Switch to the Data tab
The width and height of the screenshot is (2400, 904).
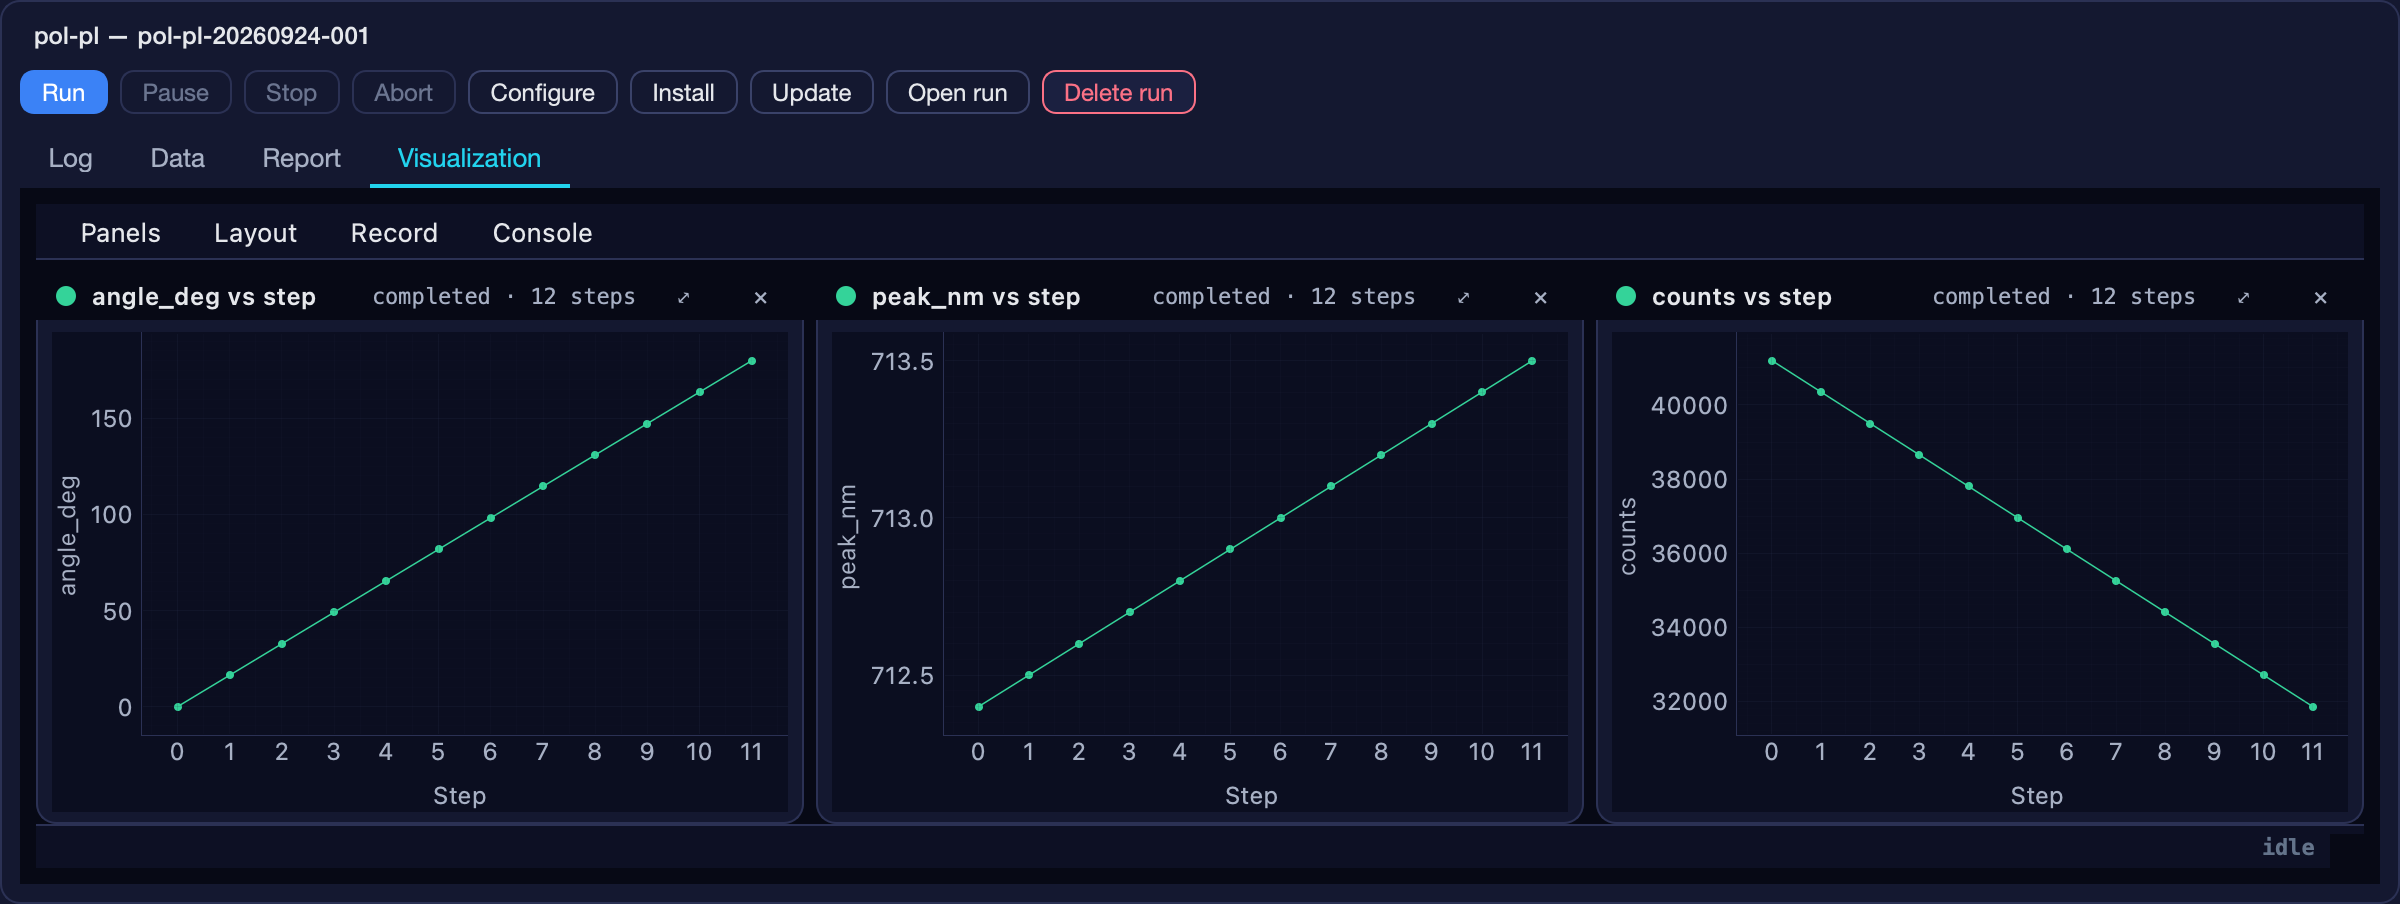click(178, 158)
